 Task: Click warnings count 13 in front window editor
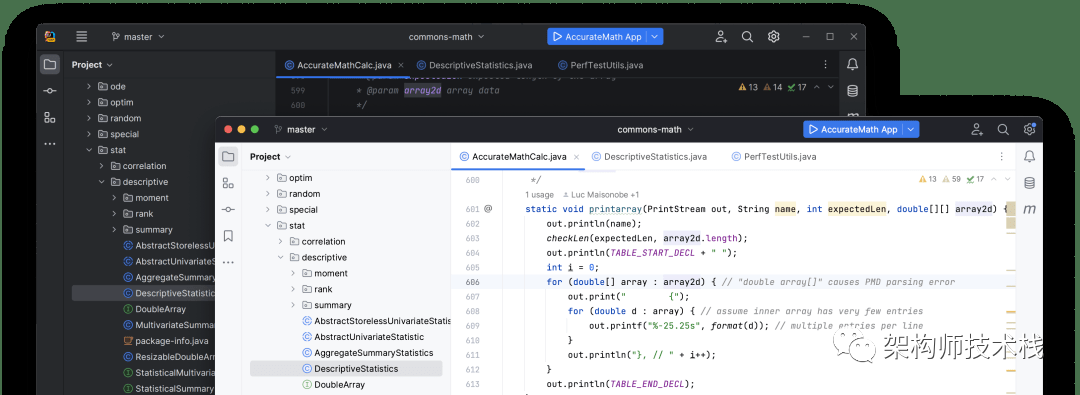click(x=928, y=179)
